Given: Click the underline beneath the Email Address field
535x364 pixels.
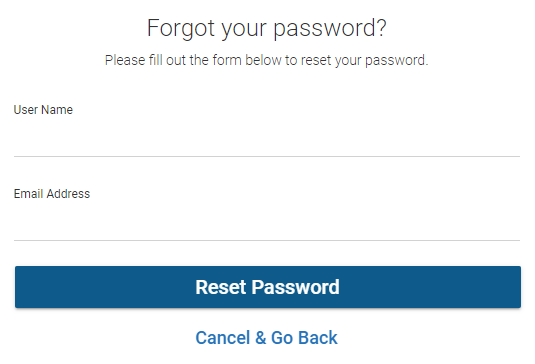Looking at the screenshot, I should [x=267, y=241].
